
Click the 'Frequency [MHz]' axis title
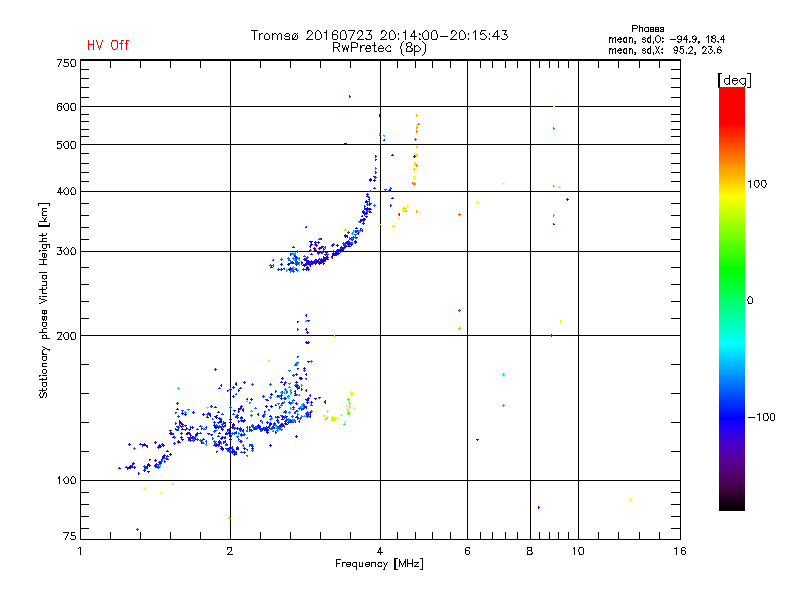(379, 564)
